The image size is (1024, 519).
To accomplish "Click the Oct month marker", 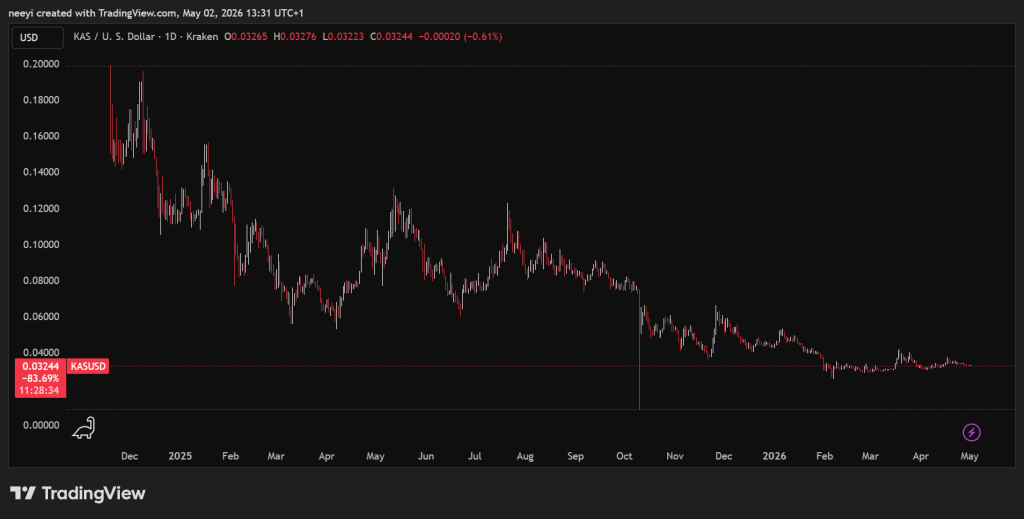I will (624, 456).
